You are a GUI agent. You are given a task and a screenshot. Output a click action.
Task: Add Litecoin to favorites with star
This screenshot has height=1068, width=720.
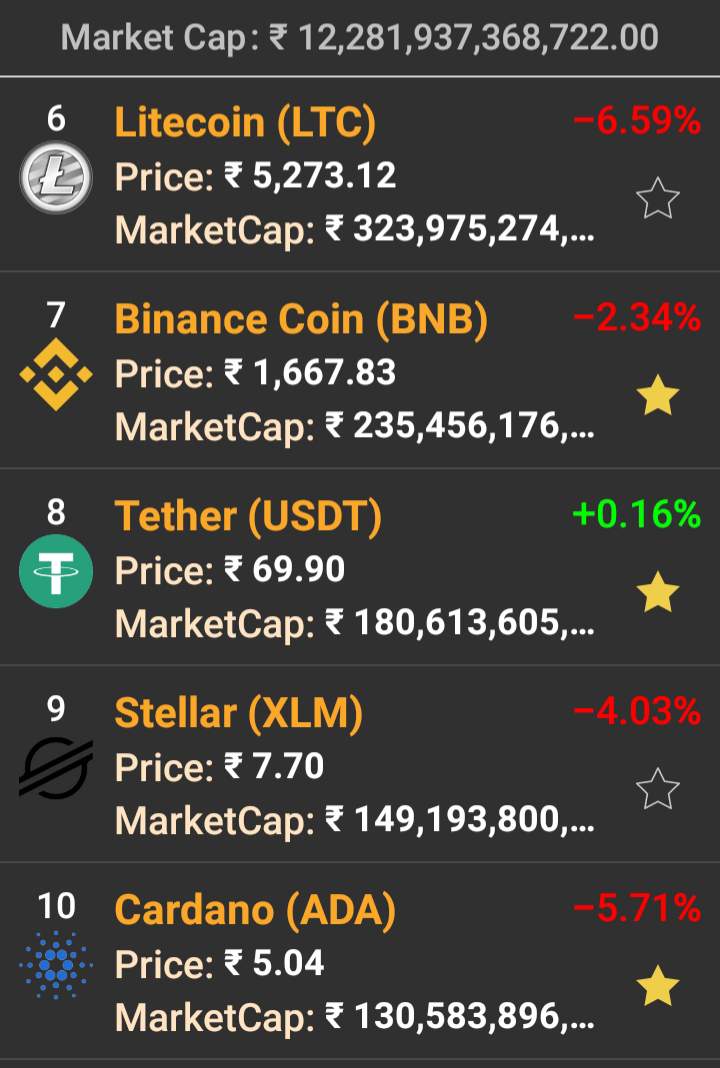658,199
